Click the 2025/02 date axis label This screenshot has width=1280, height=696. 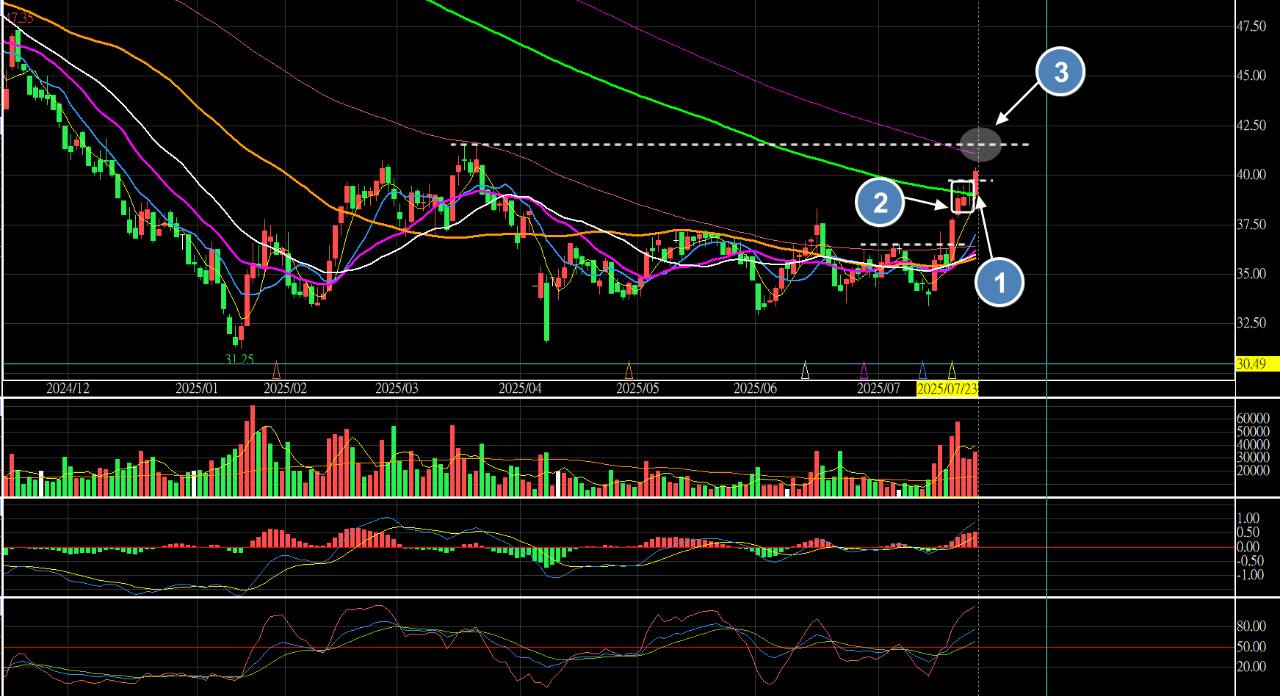click(286, 388)
